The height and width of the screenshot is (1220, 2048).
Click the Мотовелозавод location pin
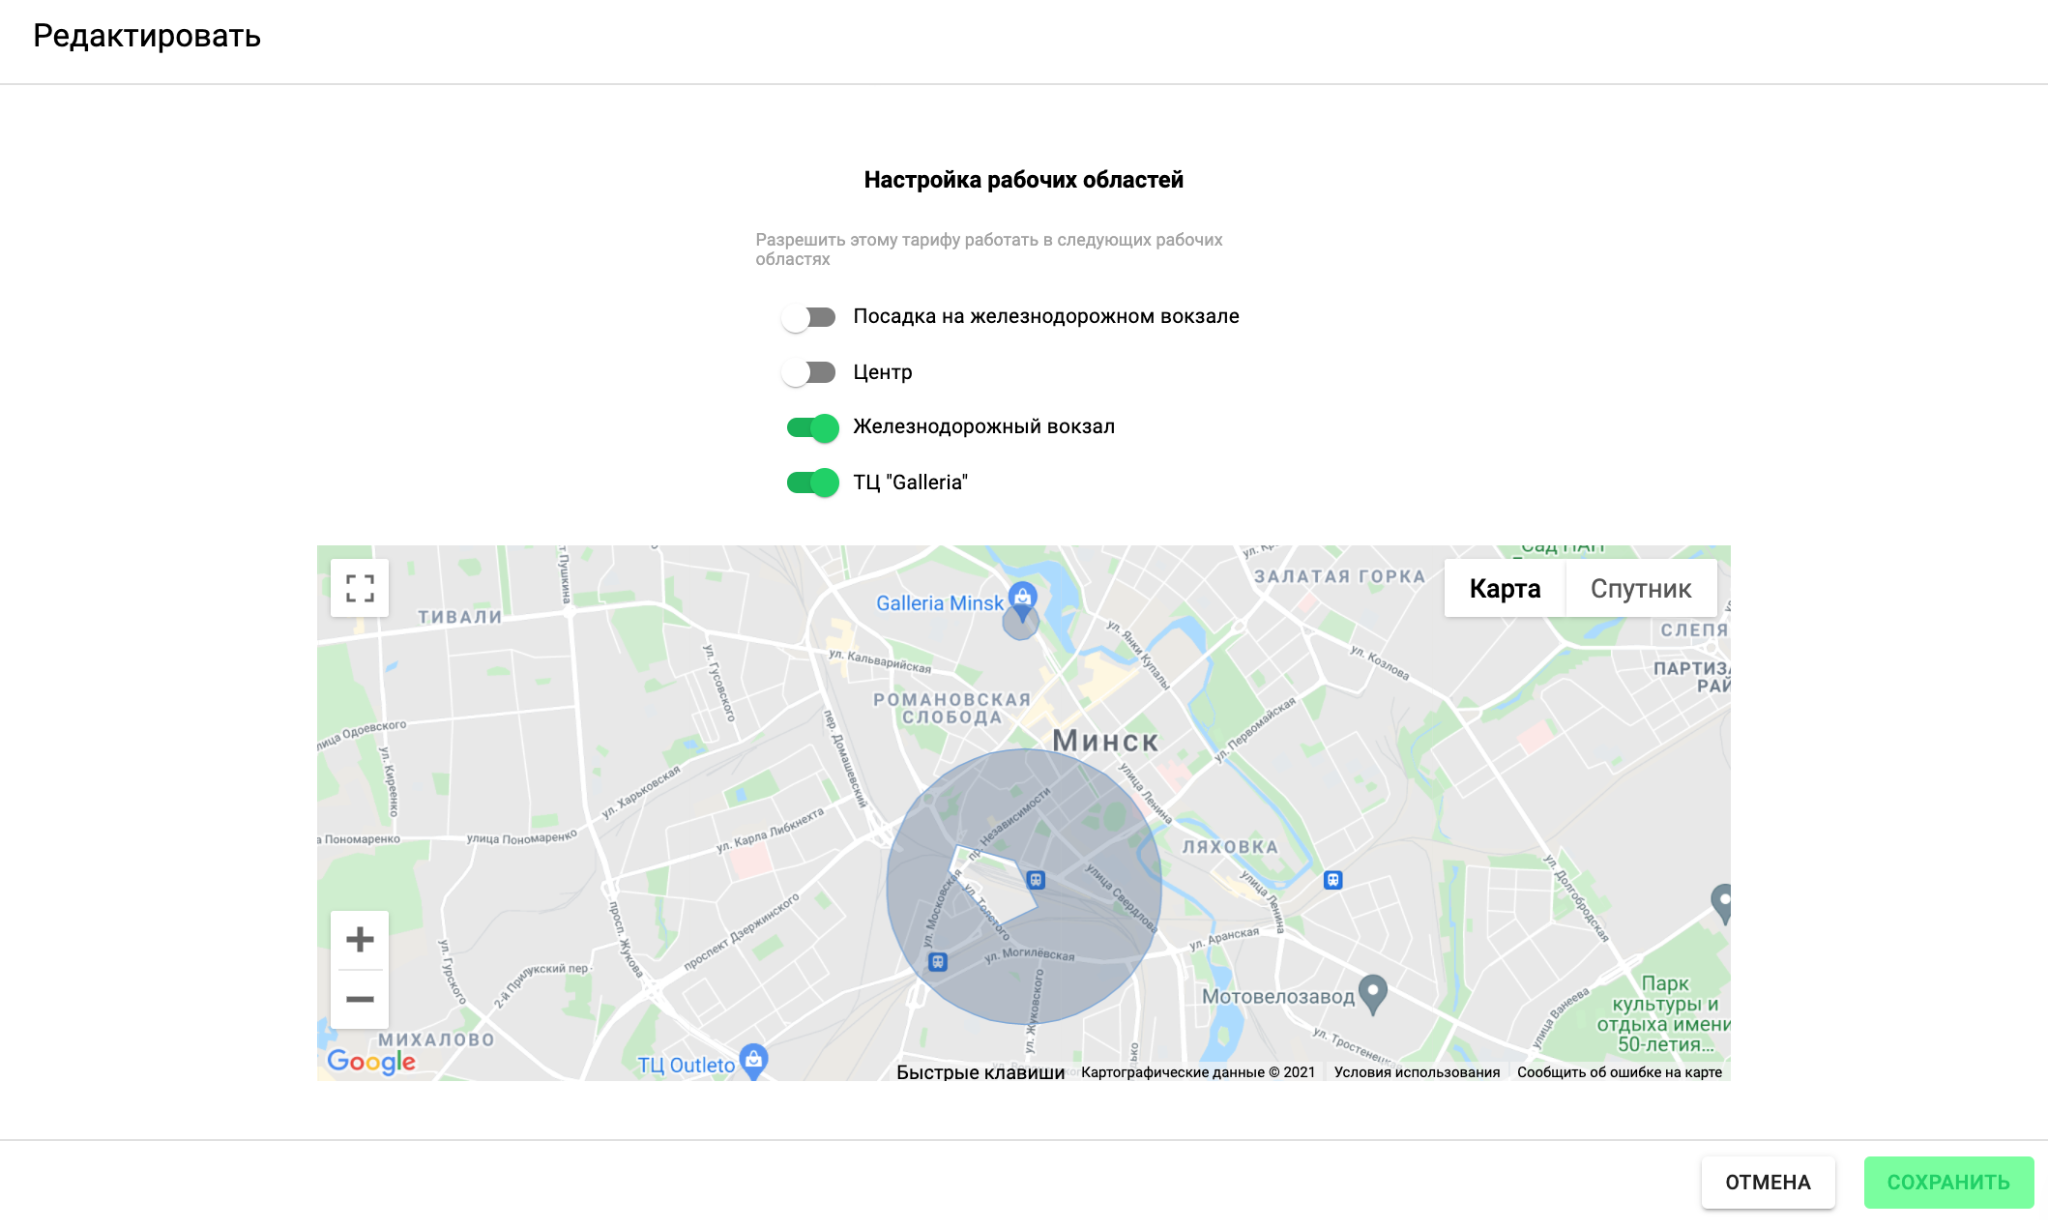coord(1373,993)
